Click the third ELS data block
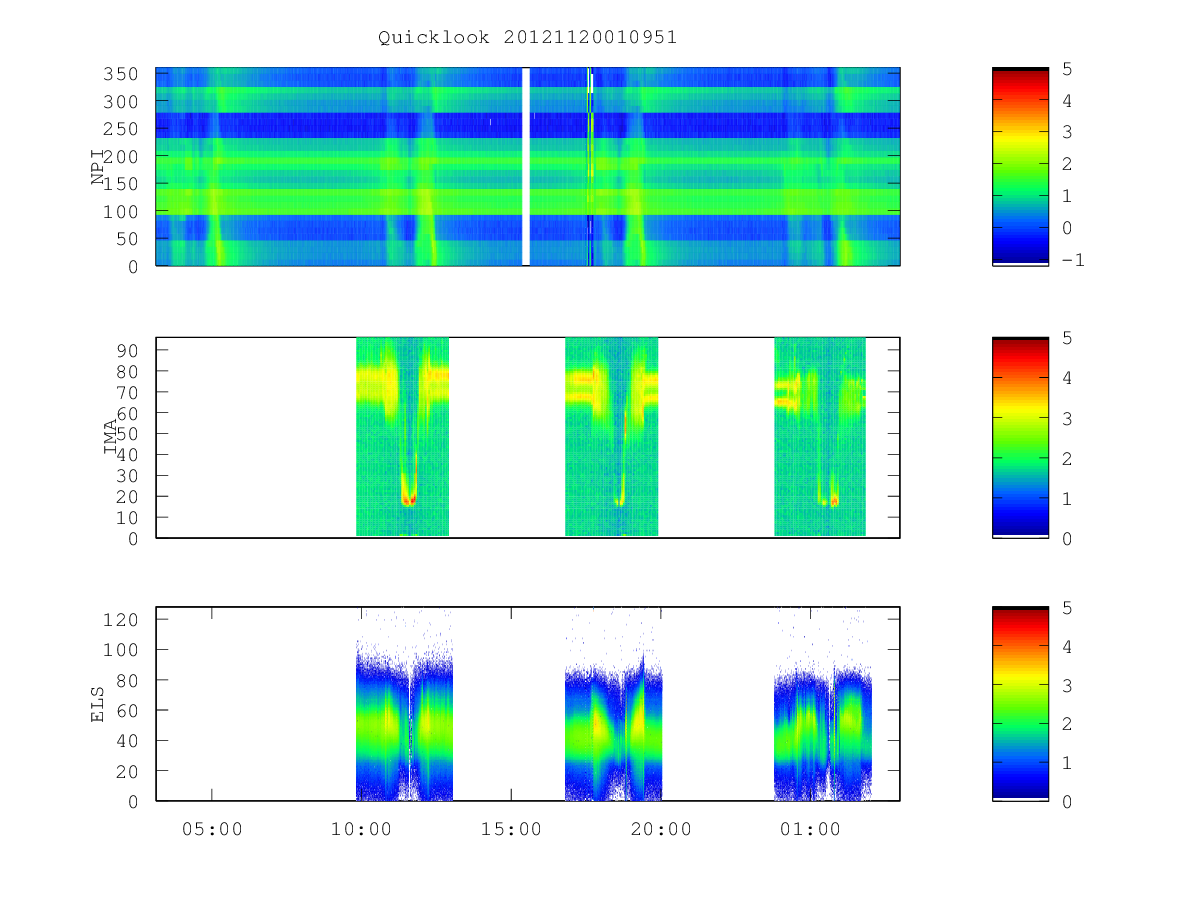 click(823, 704)
